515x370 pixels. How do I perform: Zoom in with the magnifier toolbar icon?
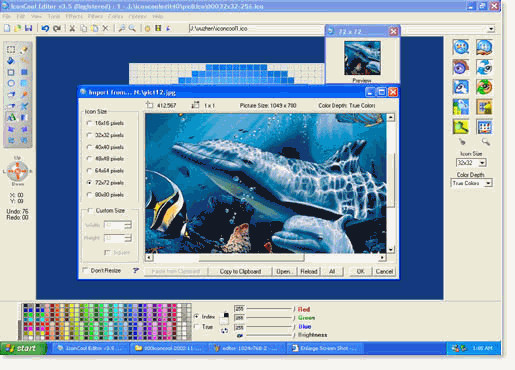click(122, 28)
